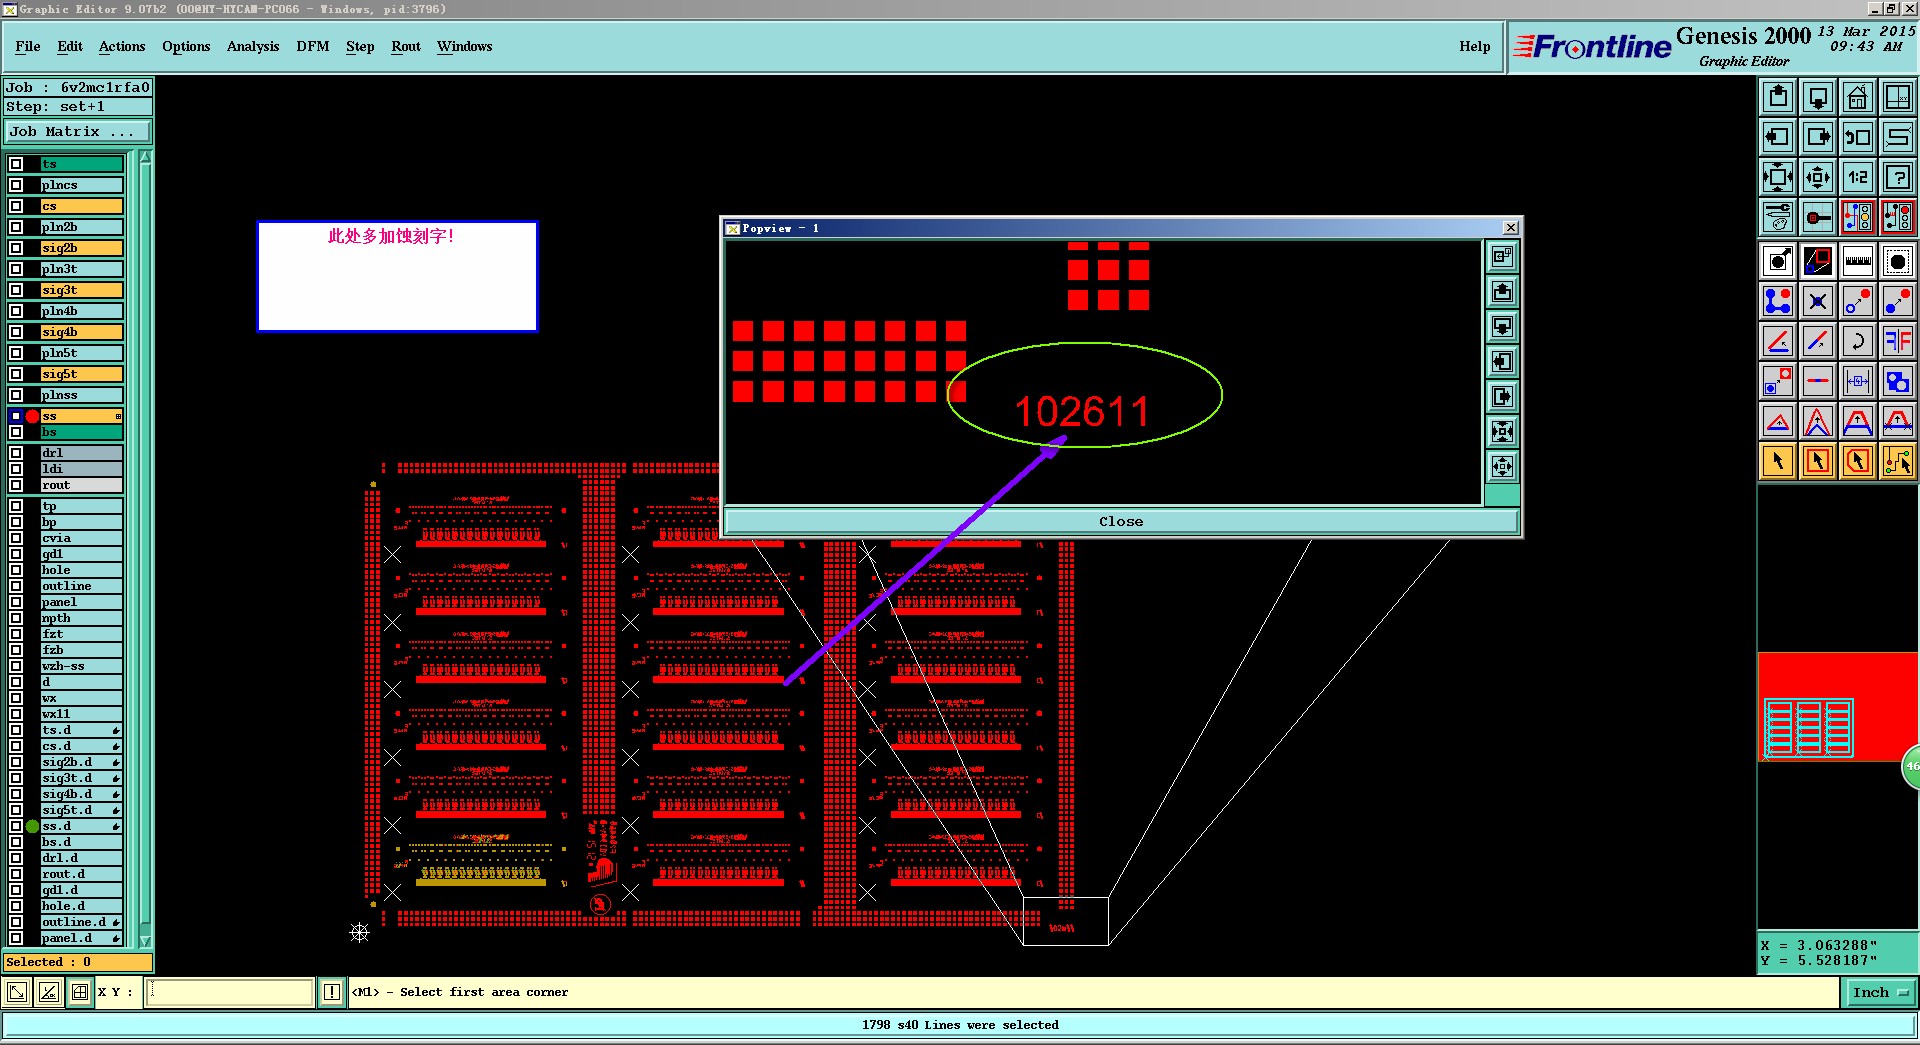Click the Job Matrix button
Screen dimensions: 1920x1045
coord(78,132)
